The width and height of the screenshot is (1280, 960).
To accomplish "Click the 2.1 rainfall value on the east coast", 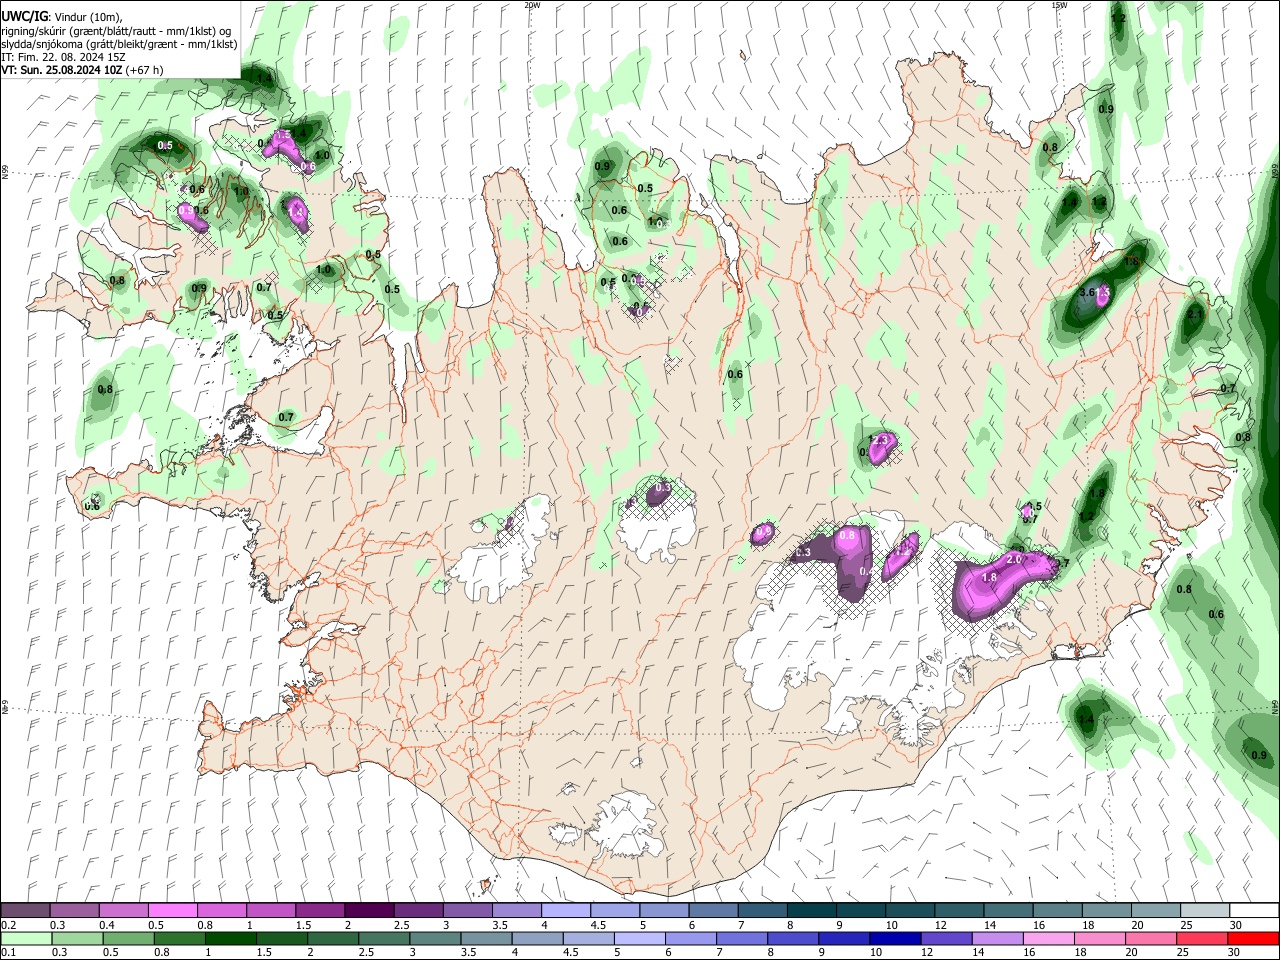I will tap(1194, 314).
